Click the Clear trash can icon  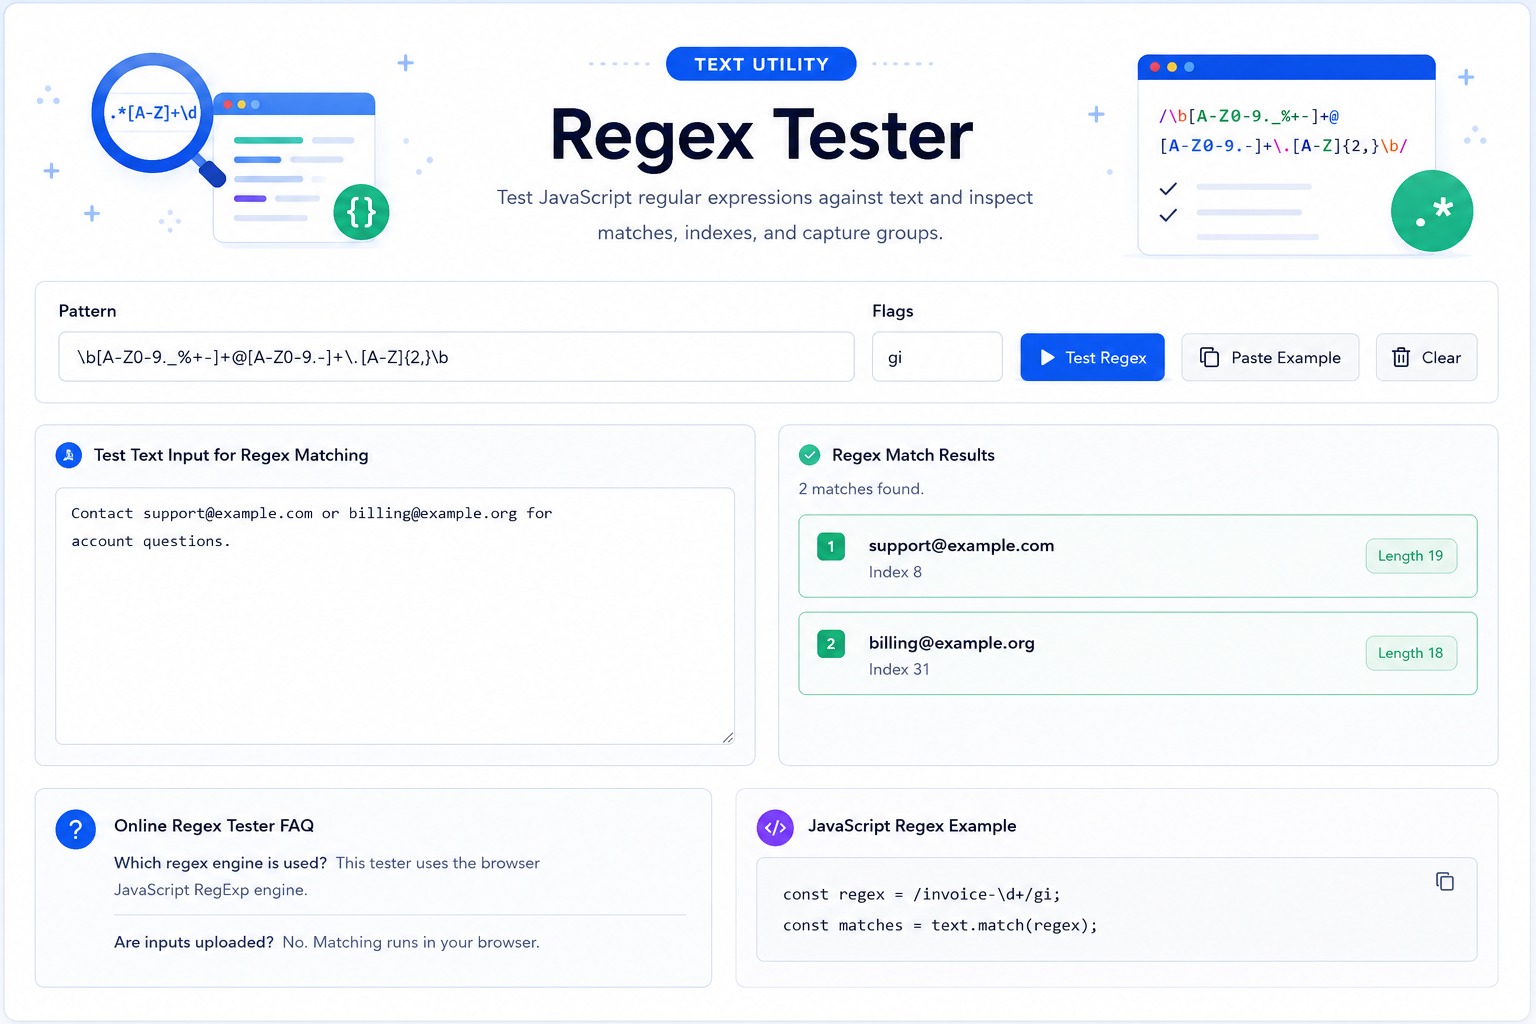point(1401,357)
